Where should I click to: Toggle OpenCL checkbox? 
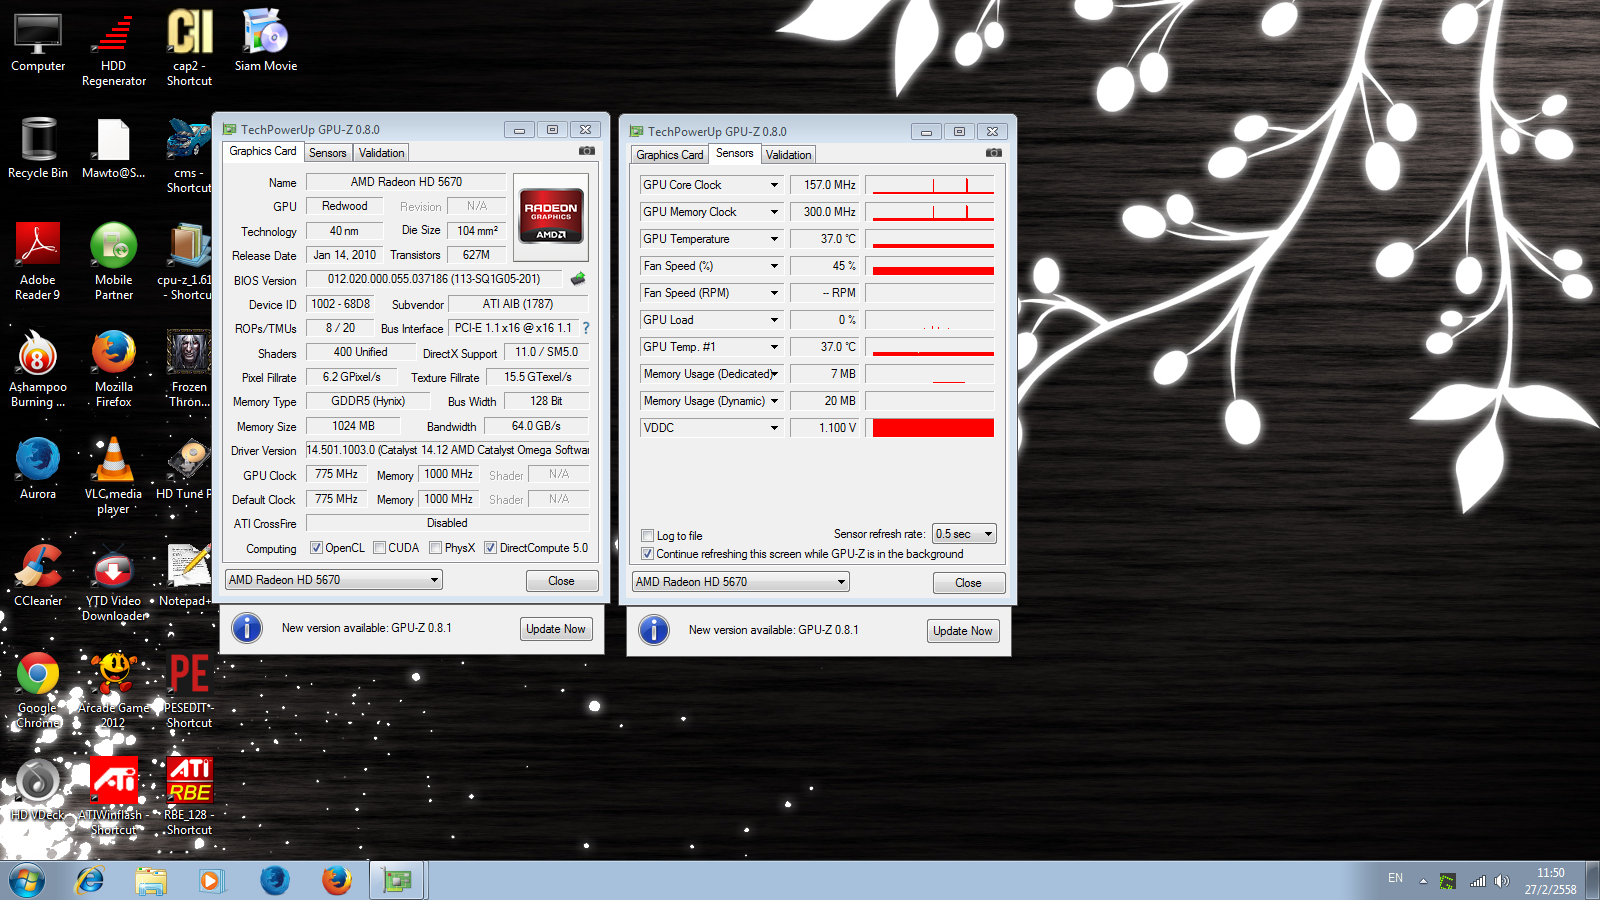click(x=316, y=548)
